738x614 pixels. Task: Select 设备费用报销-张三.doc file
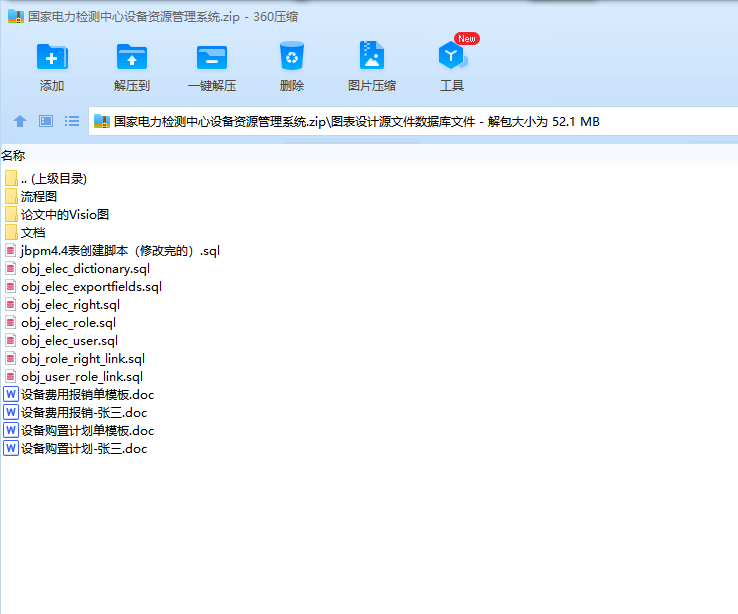tap(75, 413)
